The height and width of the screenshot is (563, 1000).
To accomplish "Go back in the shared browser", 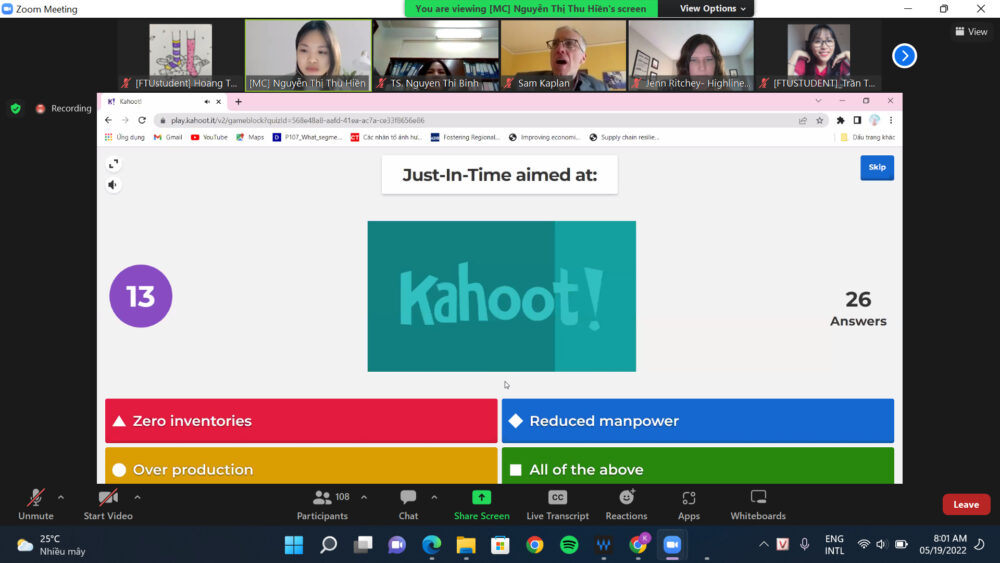I will 108,120.
